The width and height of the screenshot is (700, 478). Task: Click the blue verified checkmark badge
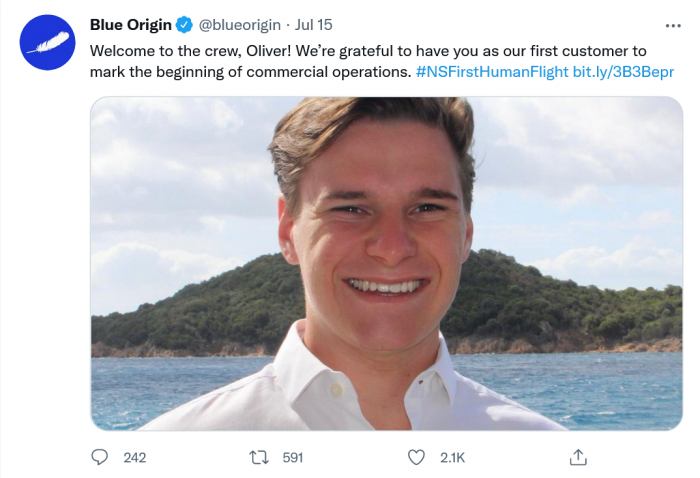coord(185,24)
